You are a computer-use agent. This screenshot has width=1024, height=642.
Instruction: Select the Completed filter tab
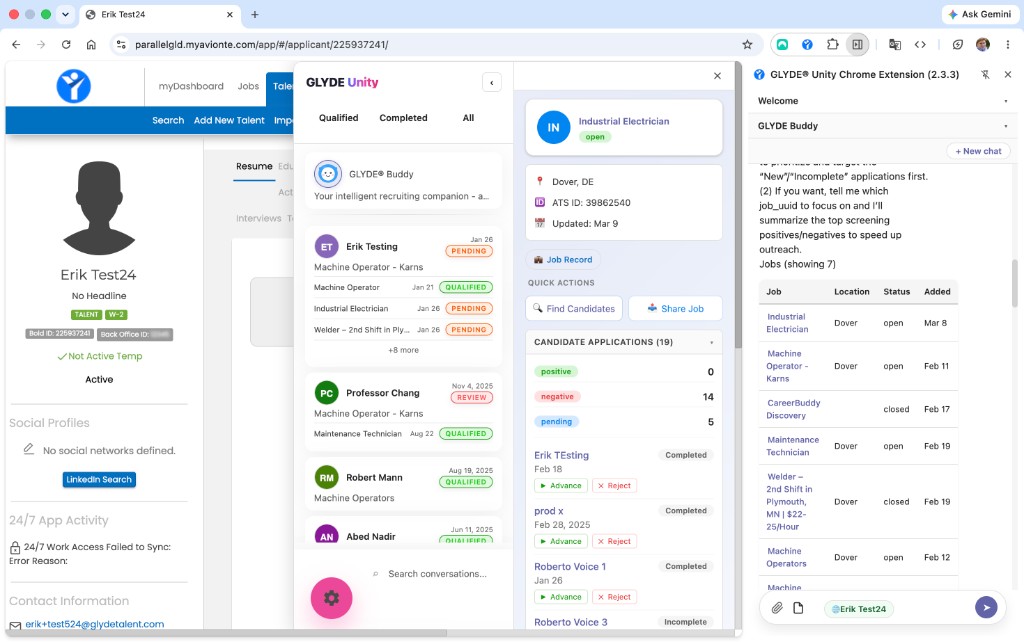[x=403, y=118]
